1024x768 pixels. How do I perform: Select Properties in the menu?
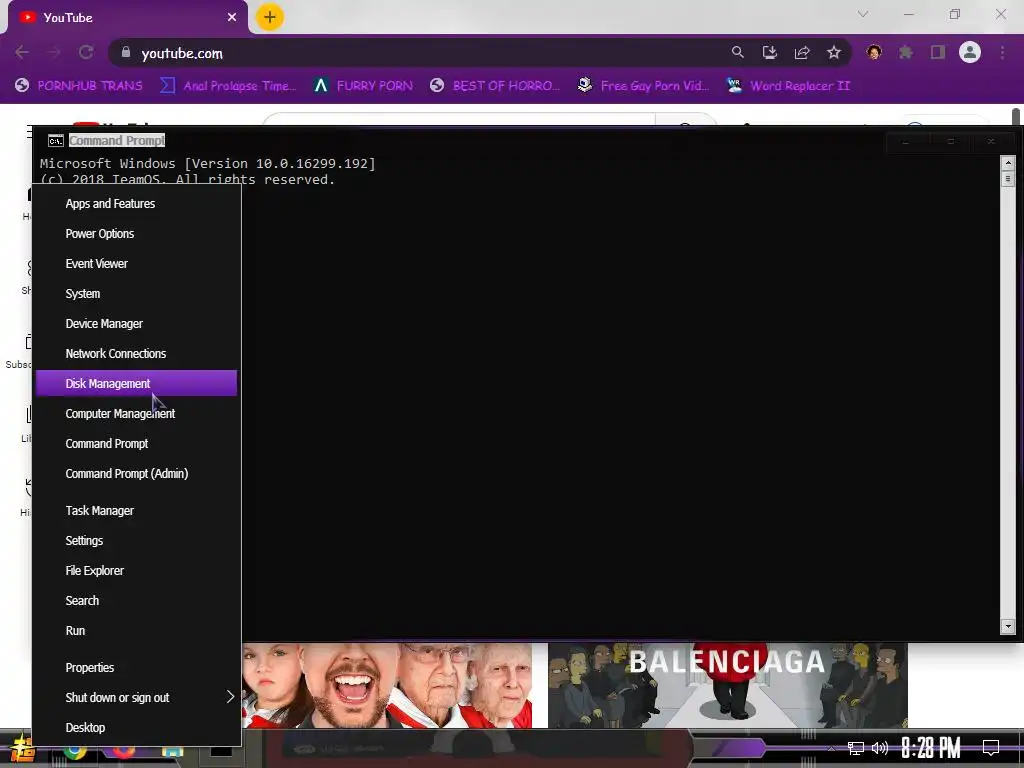pyautogui.click(x=136, y=668)
